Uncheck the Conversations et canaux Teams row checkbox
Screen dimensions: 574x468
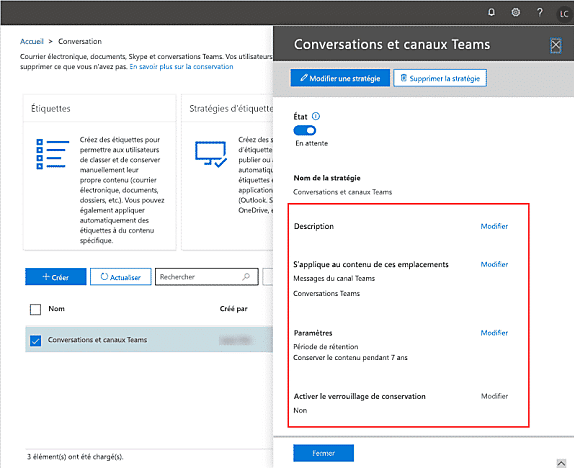pyautogui.click(x=36, y=340)
